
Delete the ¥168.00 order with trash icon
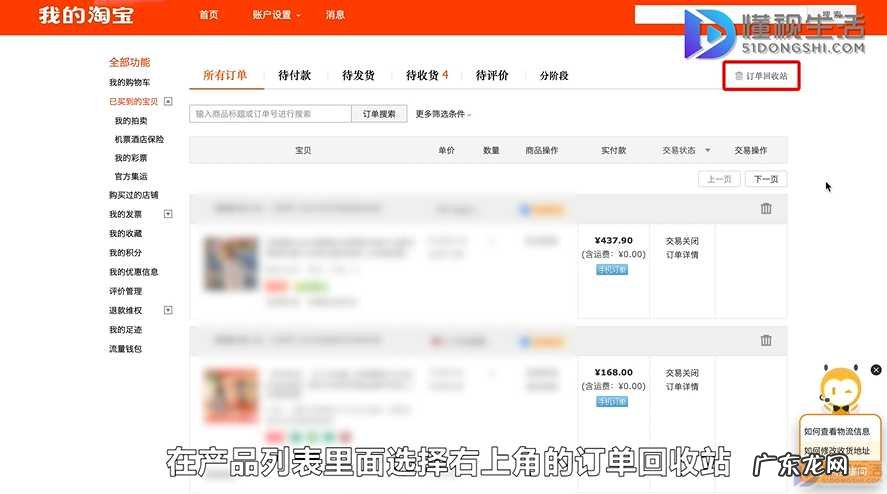tap(766, 341)
